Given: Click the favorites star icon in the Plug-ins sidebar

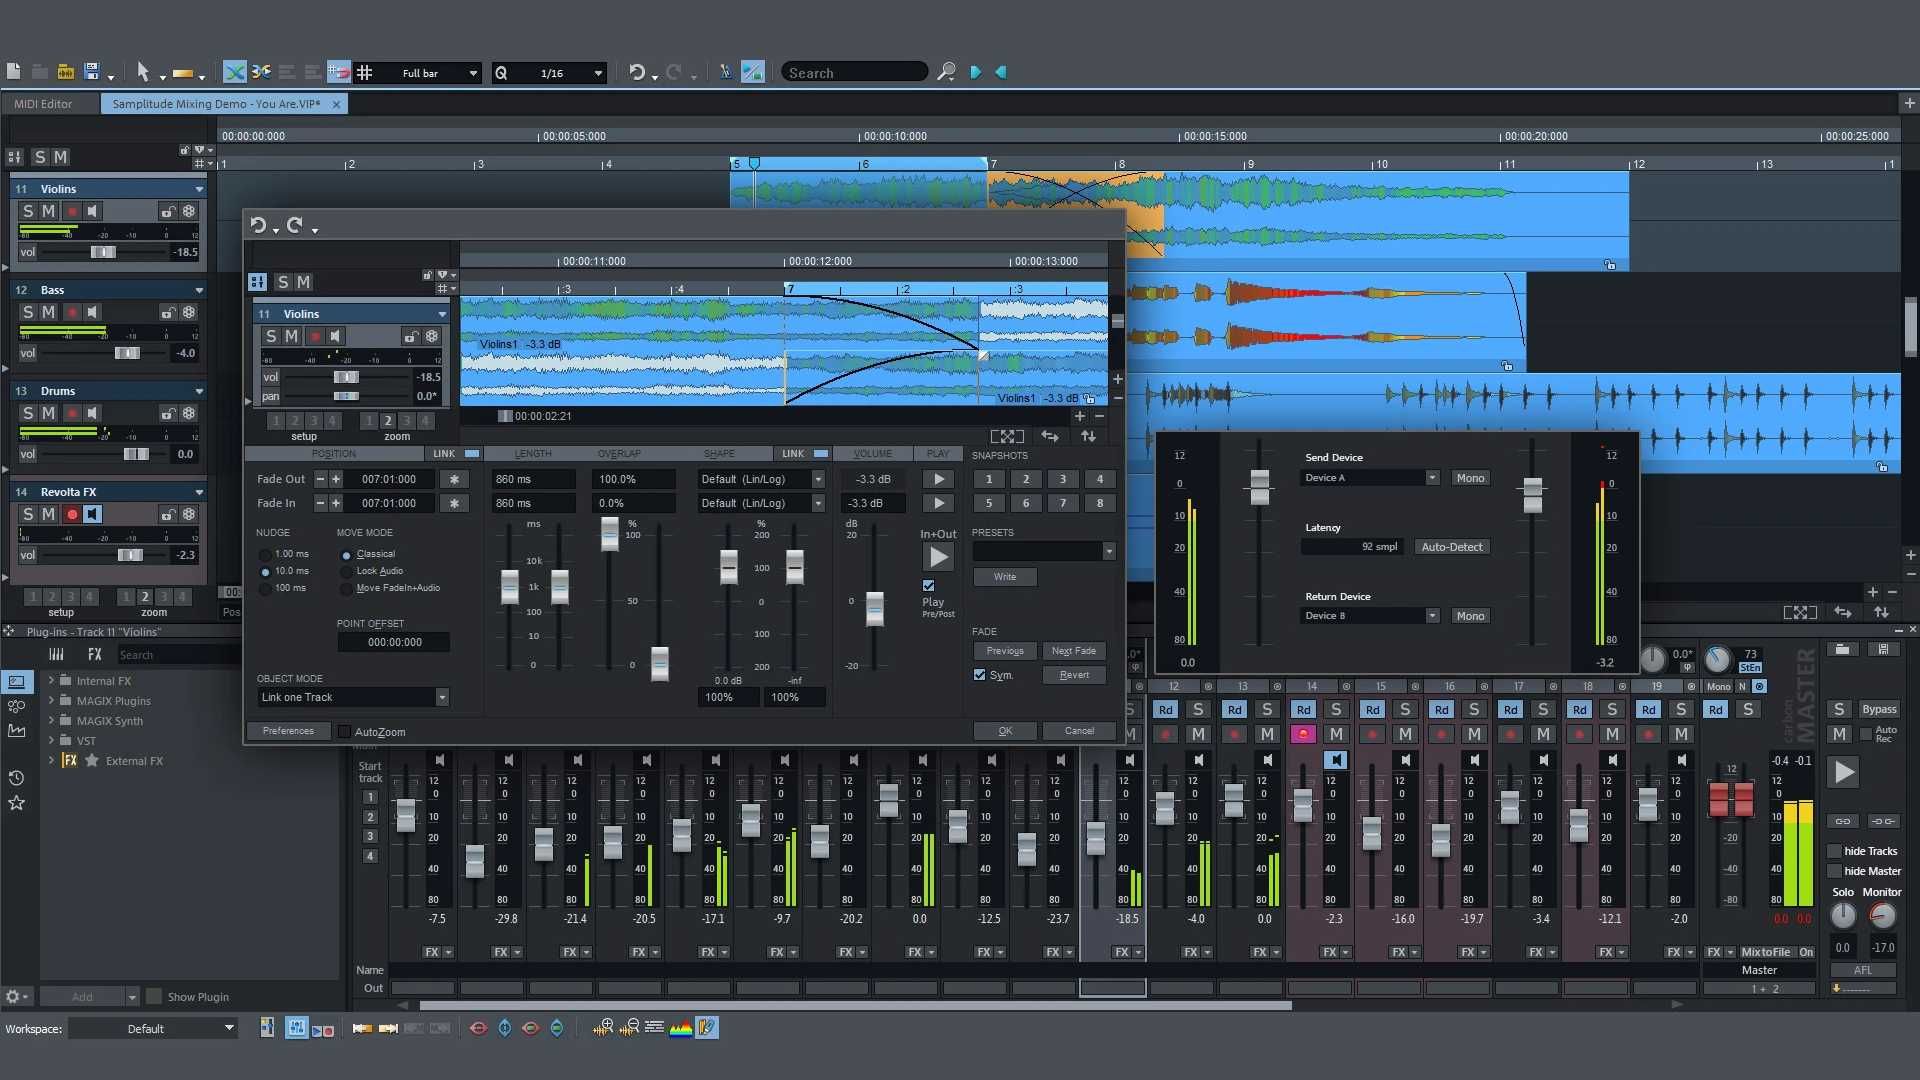Looking at the screenshot, I should click(x=16, y=803).
